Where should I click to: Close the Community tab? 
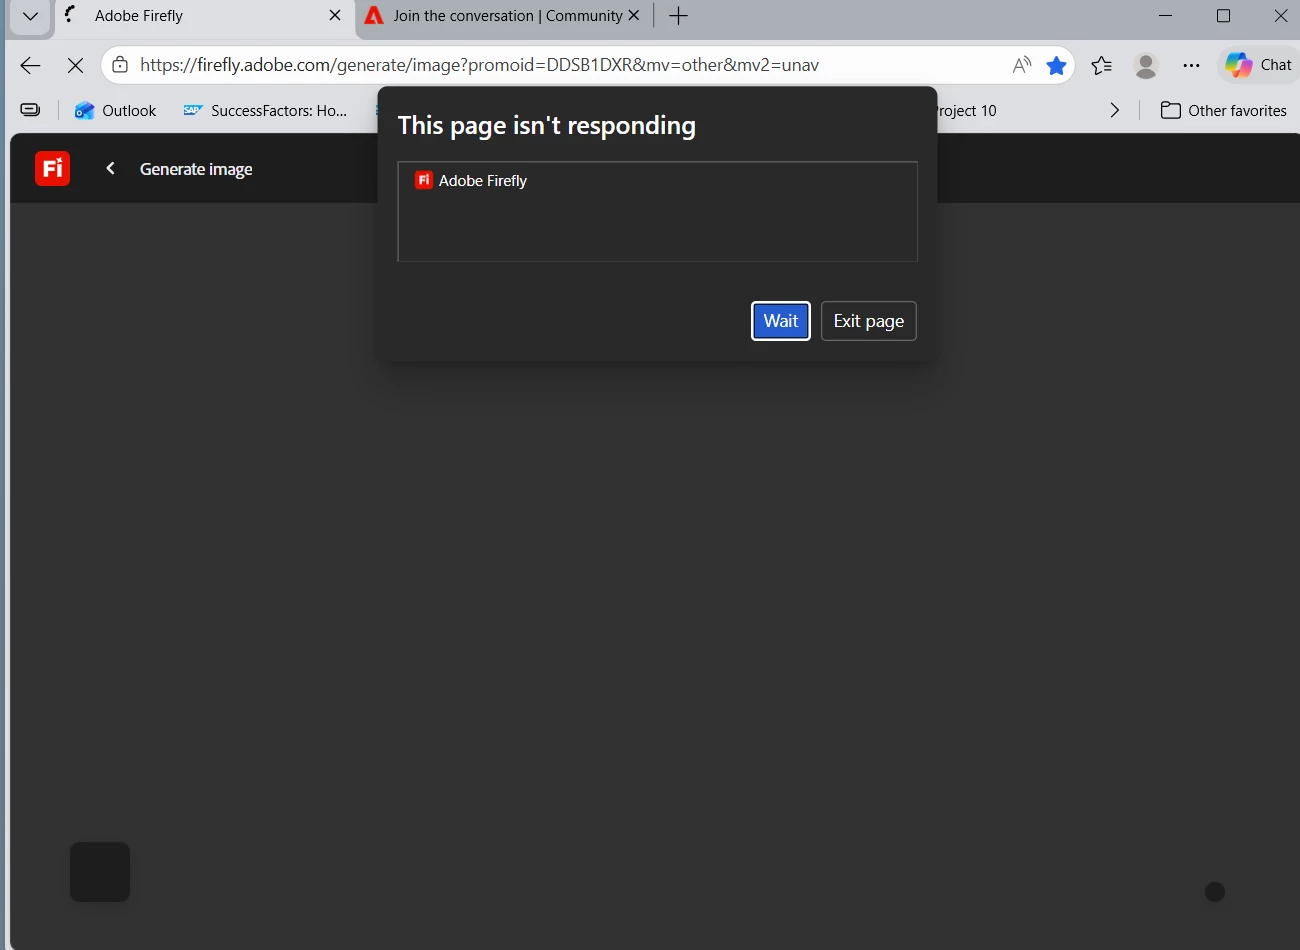point(634,16)
